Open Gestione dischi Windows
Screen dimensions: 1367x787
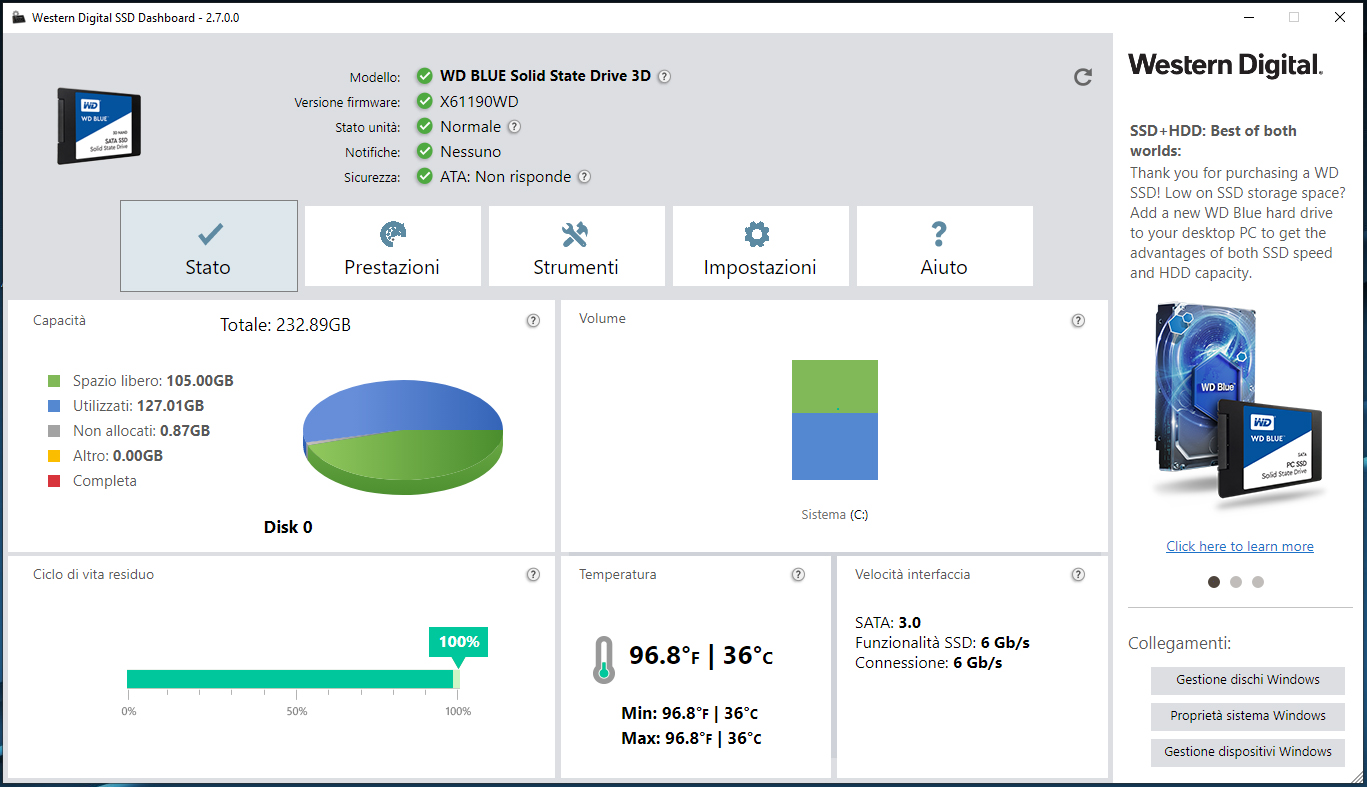(1247, 680)
